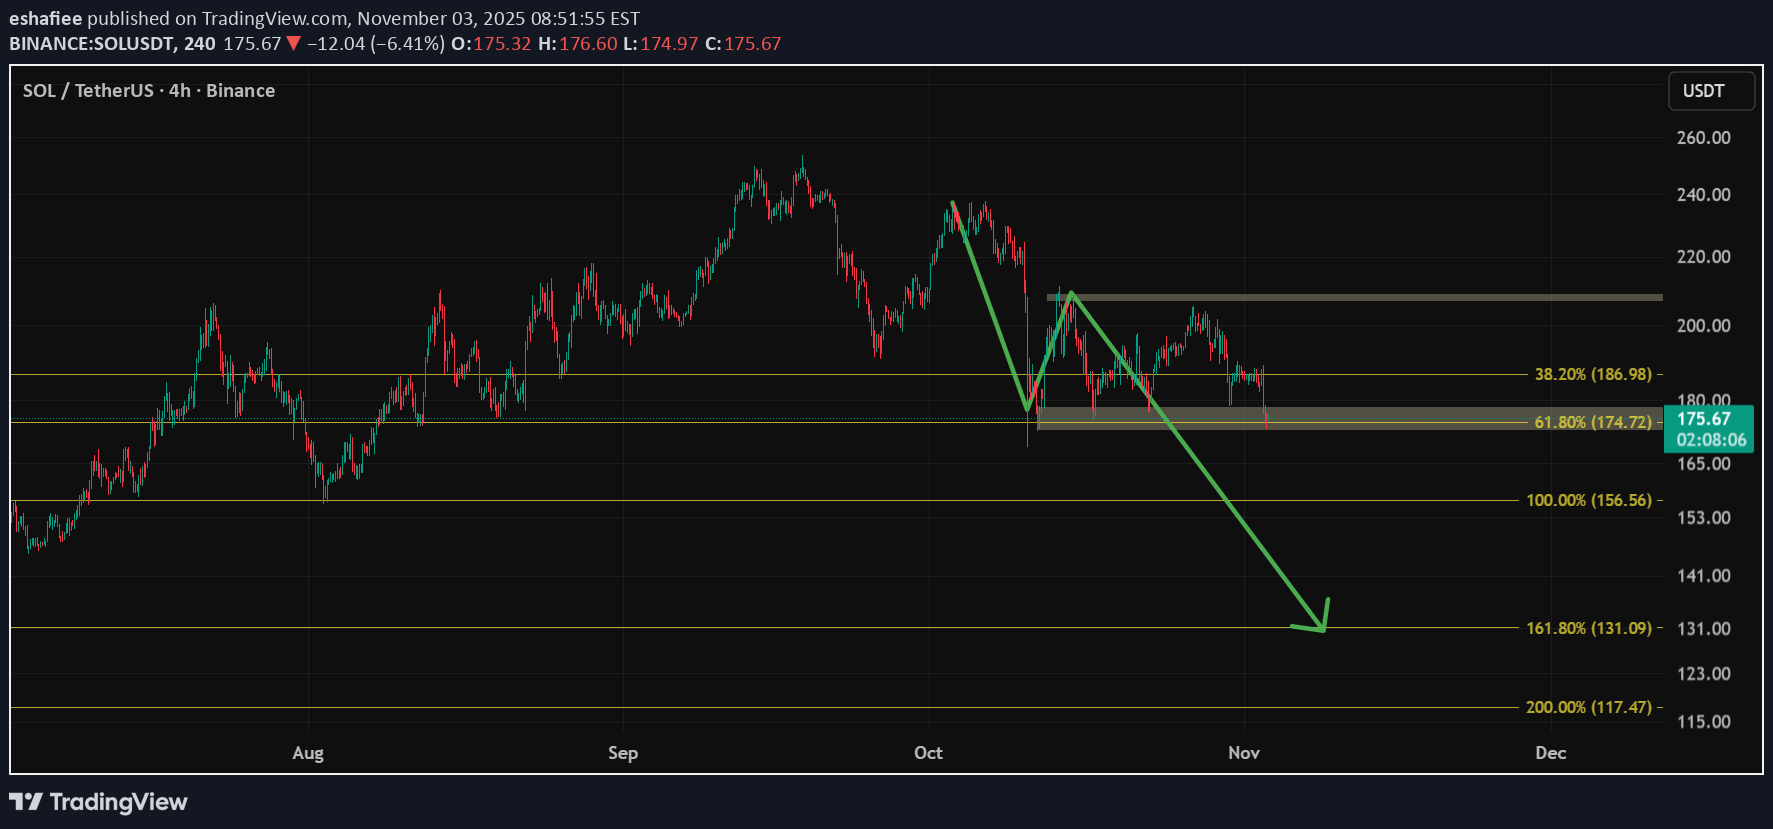Click the TradingView logo icon
The height and width of the screenshot is (829, 1773).
26,802
